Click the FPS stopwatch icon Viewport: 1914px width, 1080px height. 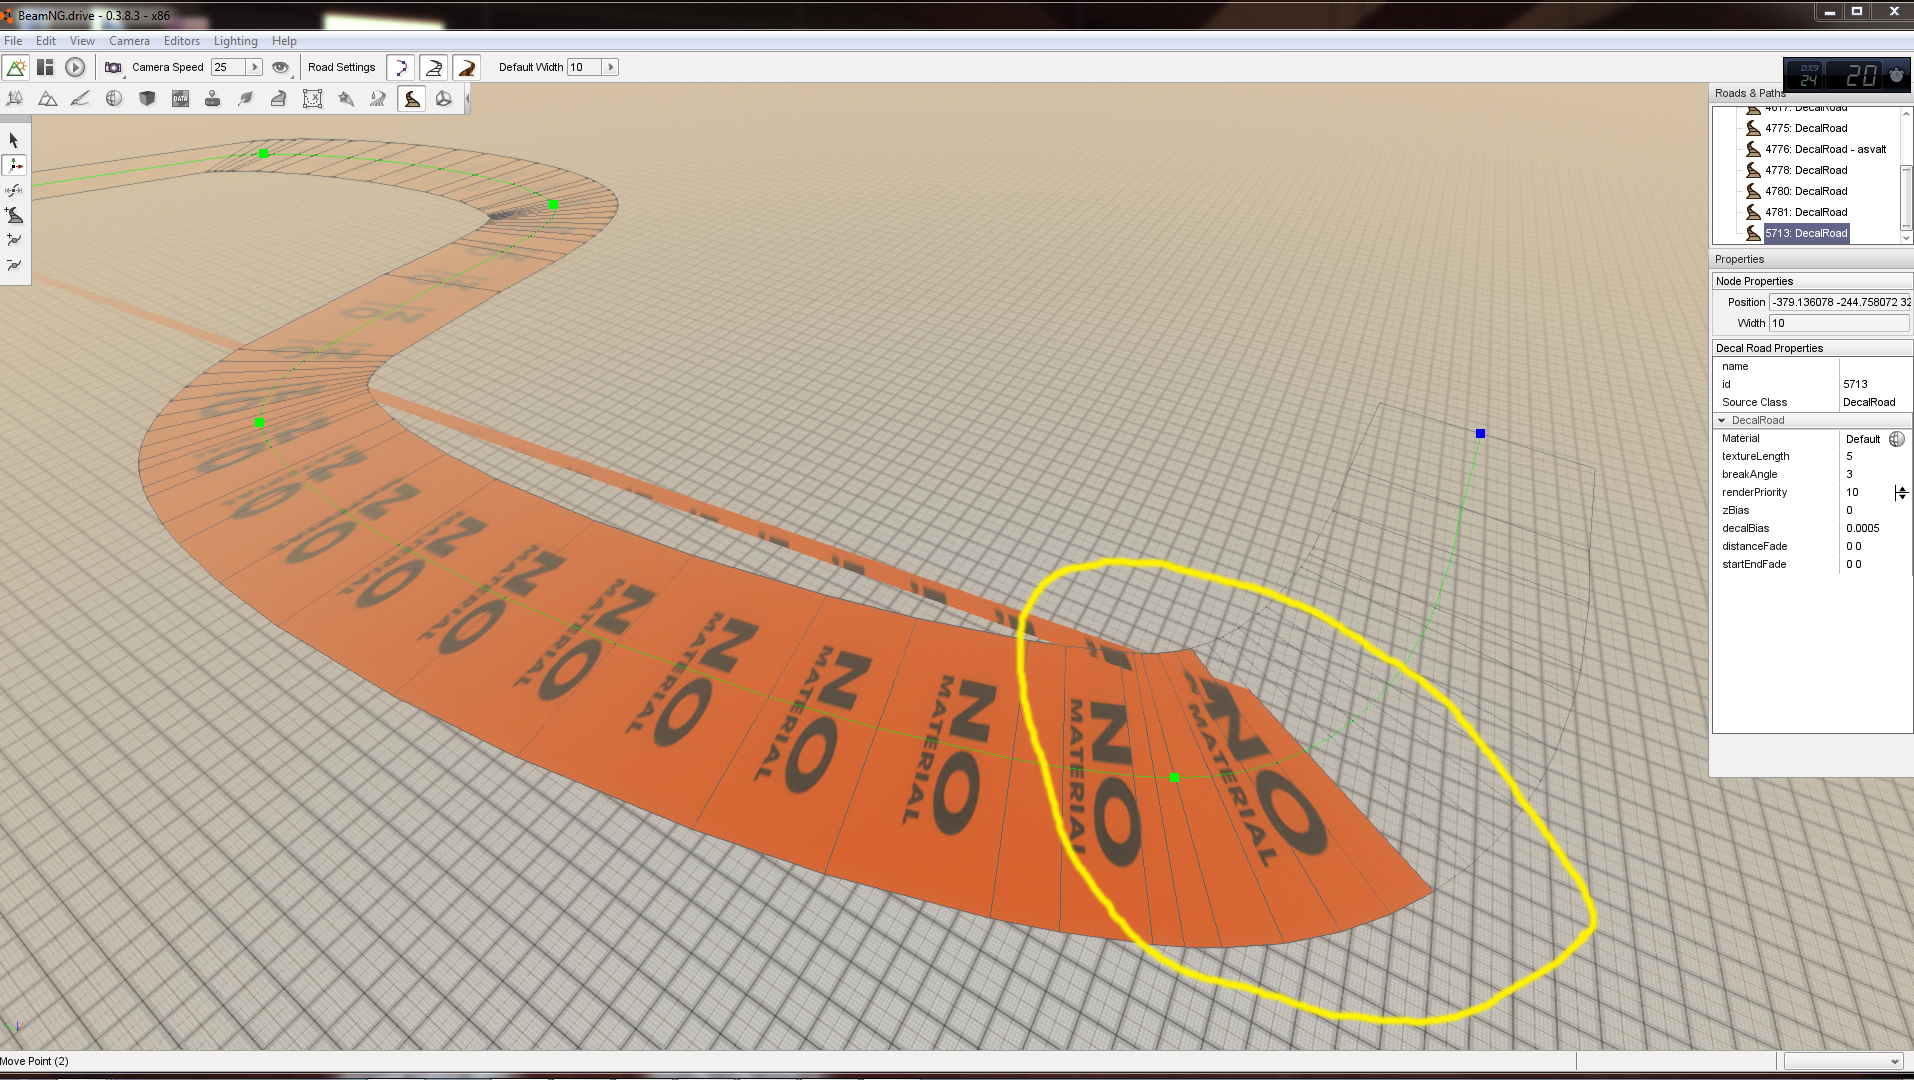[x=1896, y=74]
